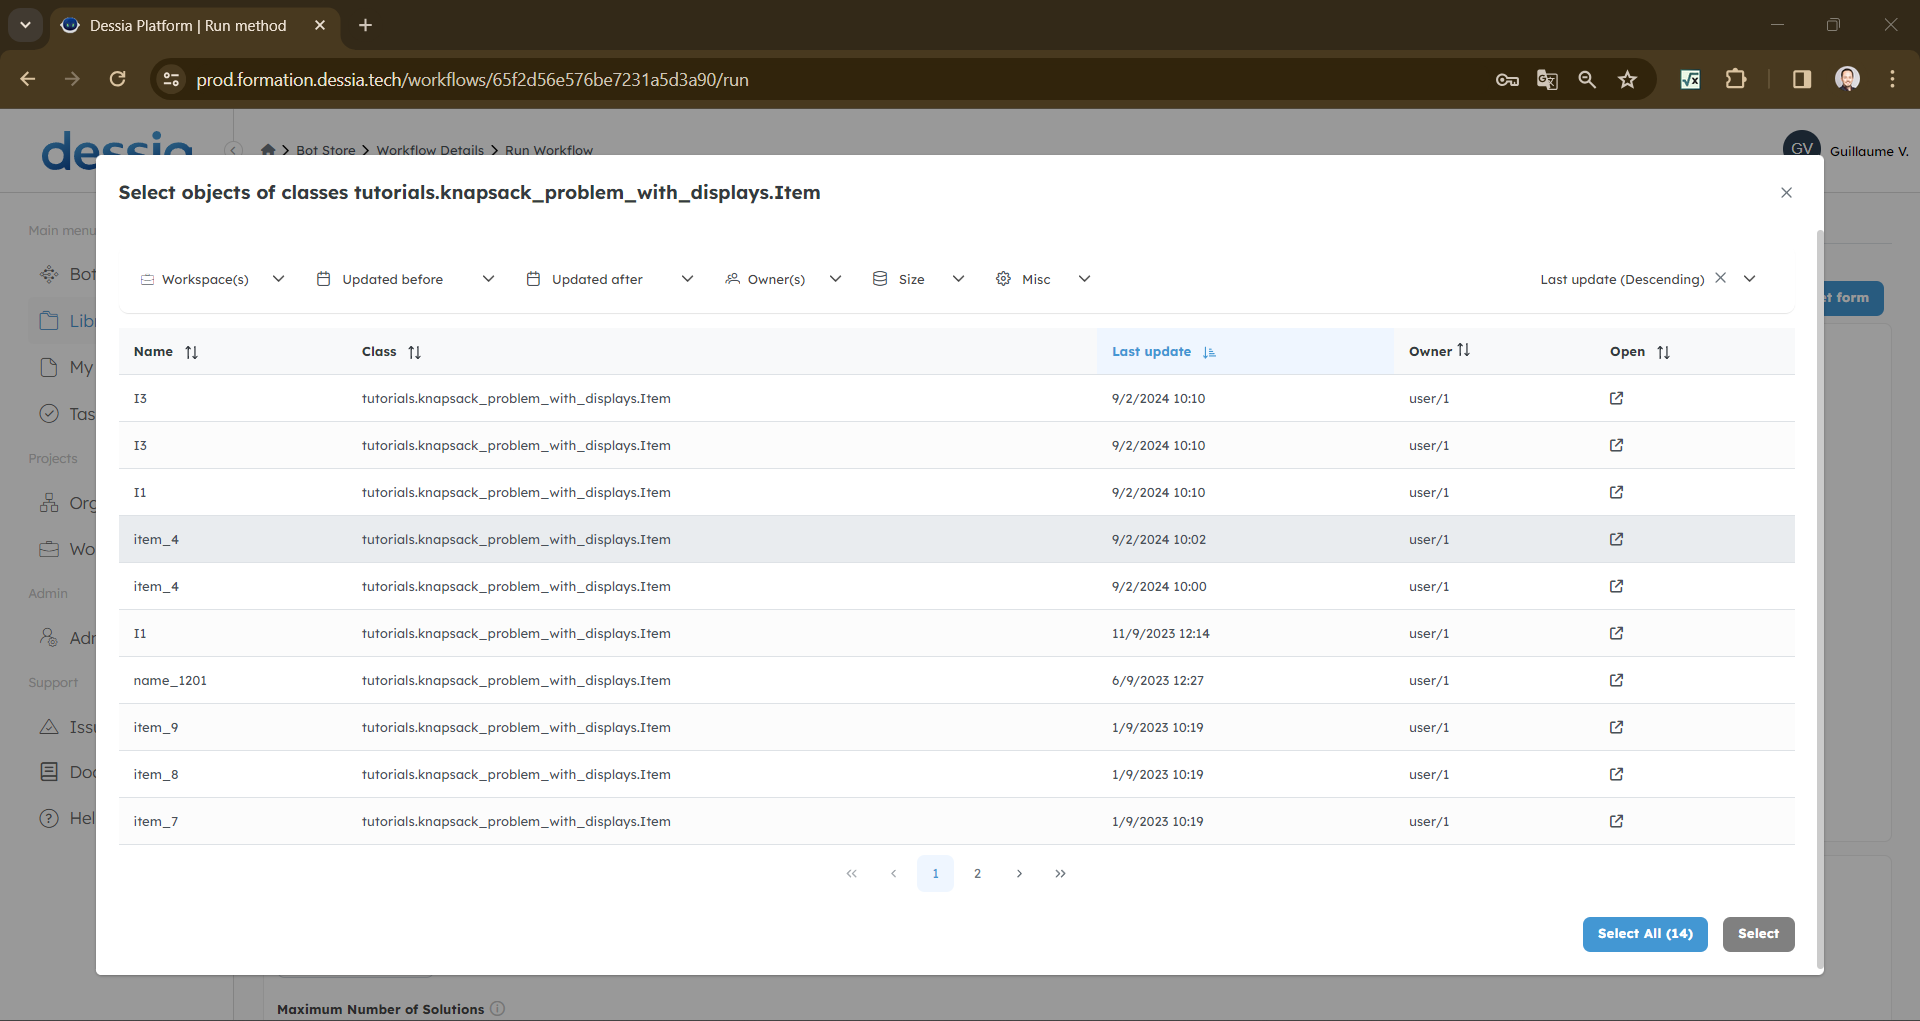
Task: Go to next page arrow
Action: [x=1019, y=873]
